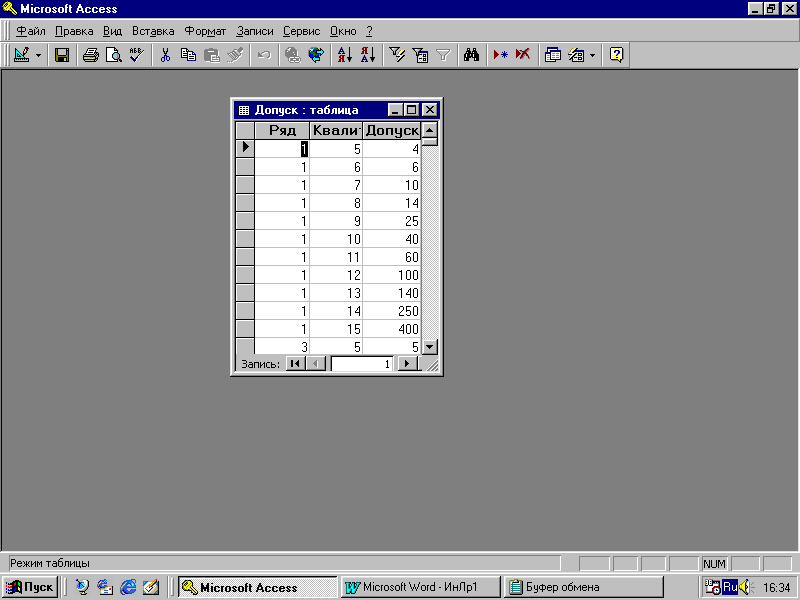Click the Undo arrow icon

(x=264, y=55)
